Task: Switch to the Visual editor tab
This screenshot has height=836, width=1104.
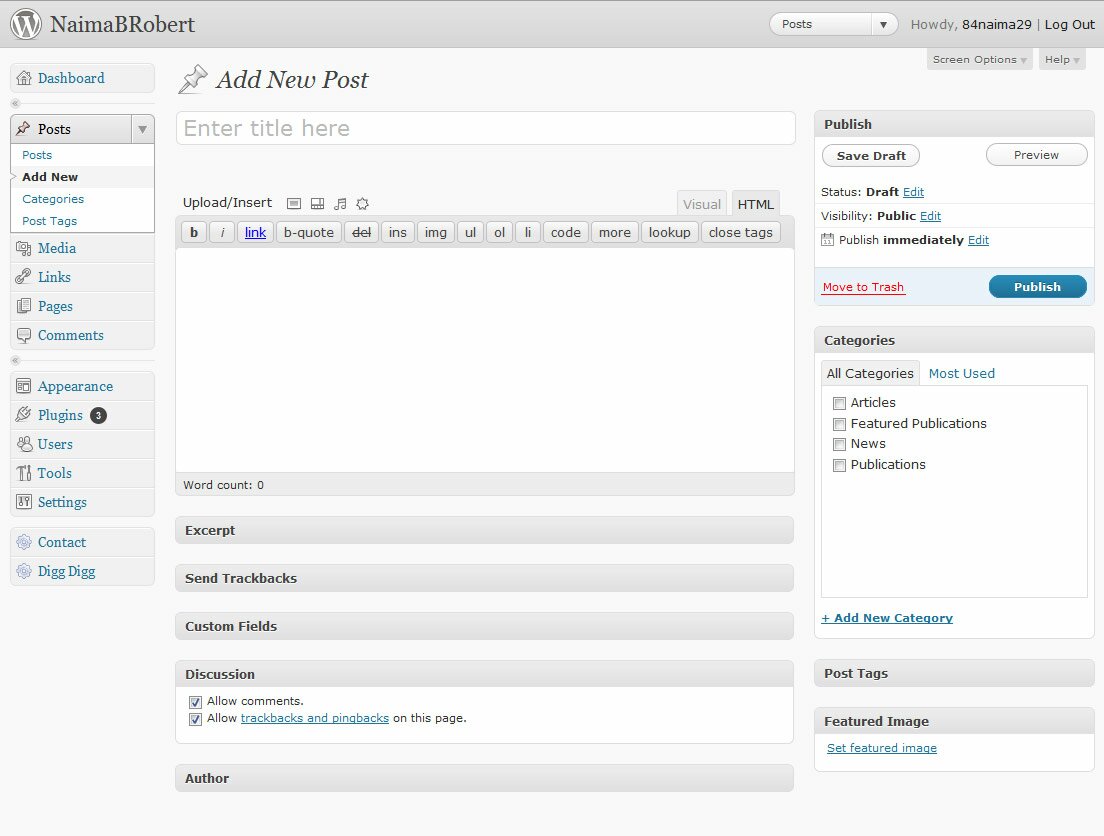Action: click(702, 204)
